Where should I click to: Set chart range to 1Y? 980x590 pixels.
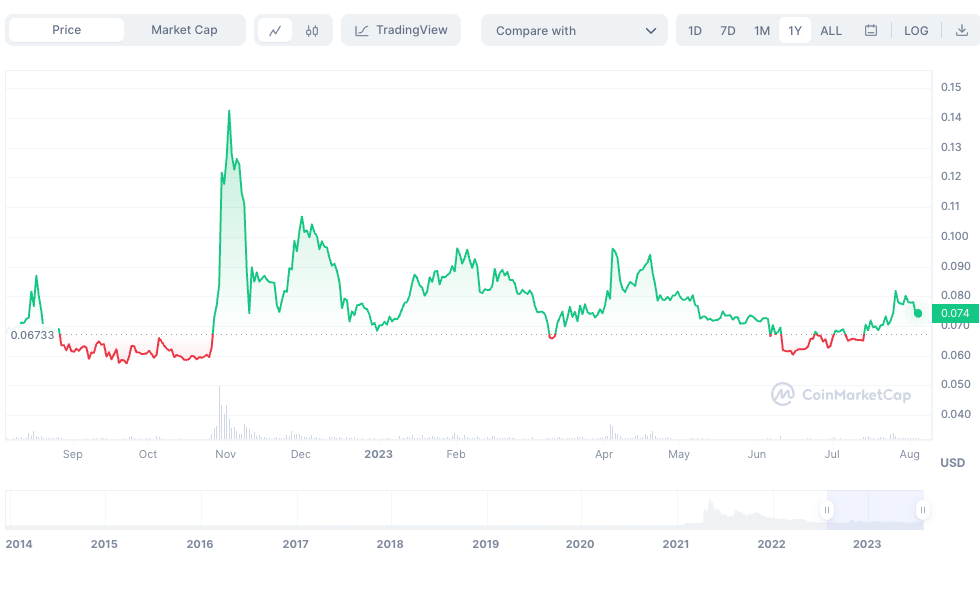[795, 31]
